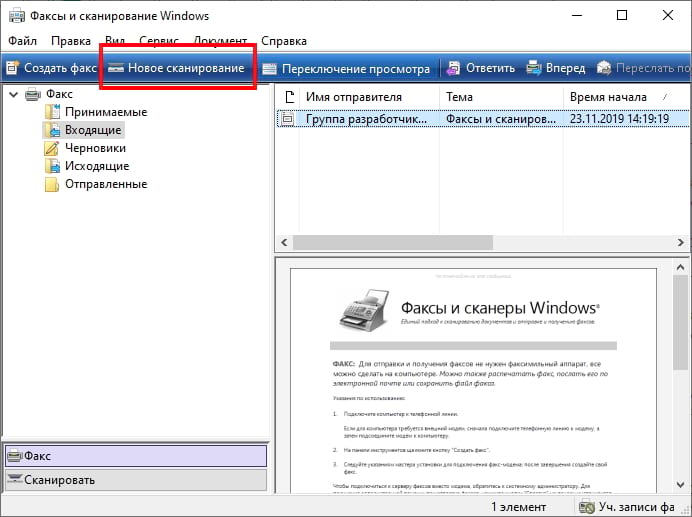Viewport: 692px width, 517px height.
Task: Open the Справка menu
Action: coord(284,41)
